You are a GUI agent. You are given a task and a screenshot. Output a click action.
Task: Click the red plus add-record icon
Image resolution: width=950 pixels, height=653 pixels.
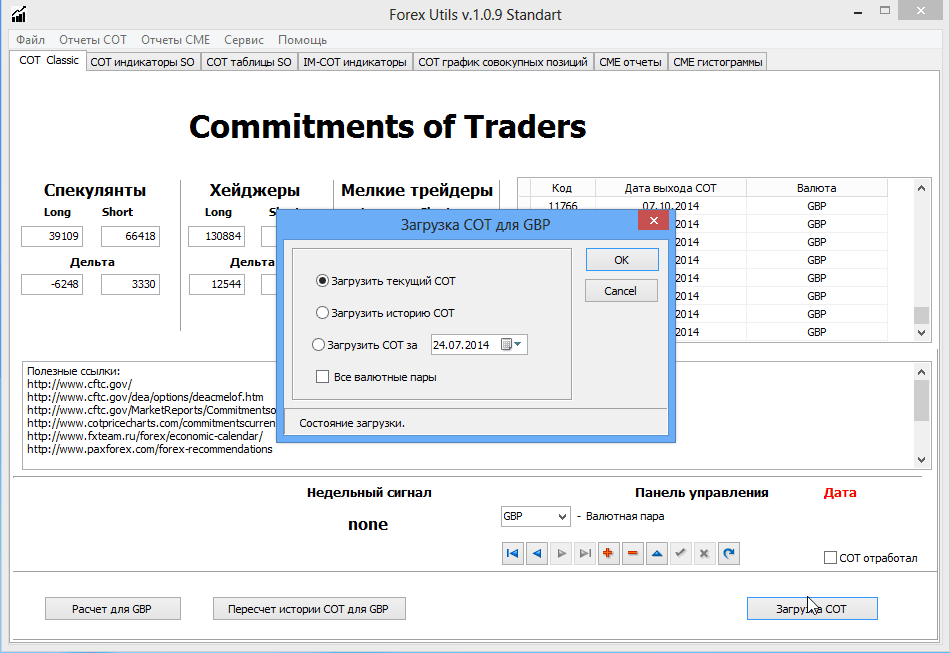(609, 553)
